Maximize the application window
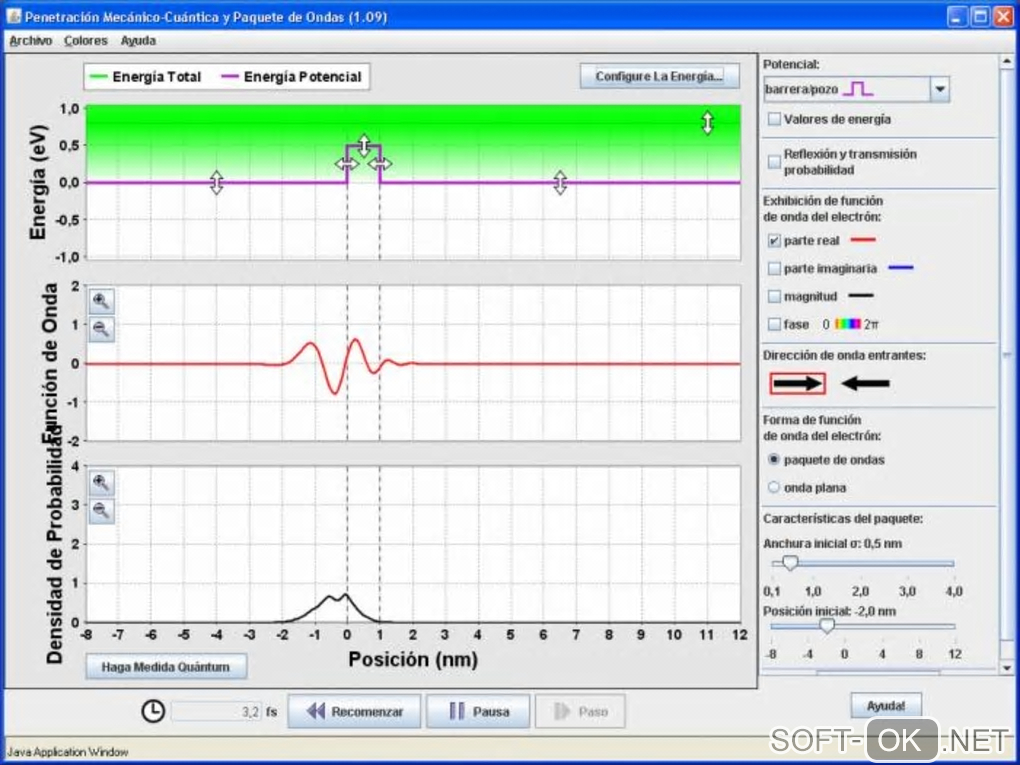 (980, 16)
